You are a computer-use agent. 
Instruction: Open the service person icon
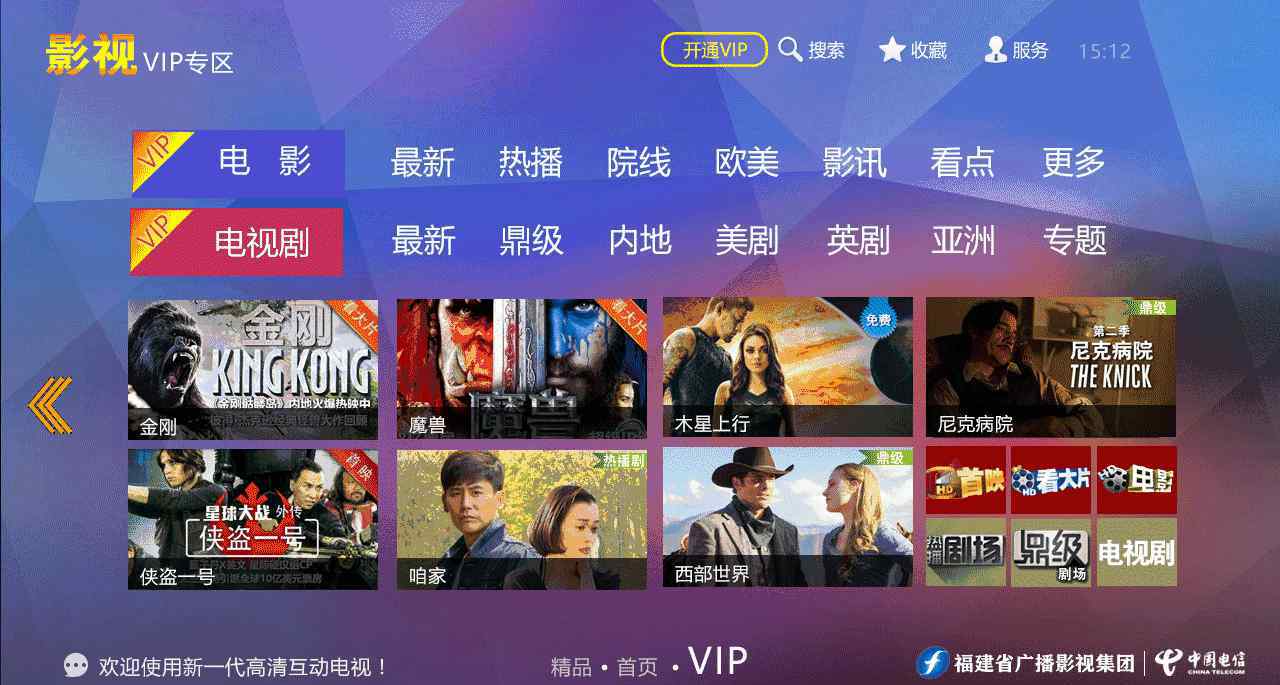(x=995, y=49)
